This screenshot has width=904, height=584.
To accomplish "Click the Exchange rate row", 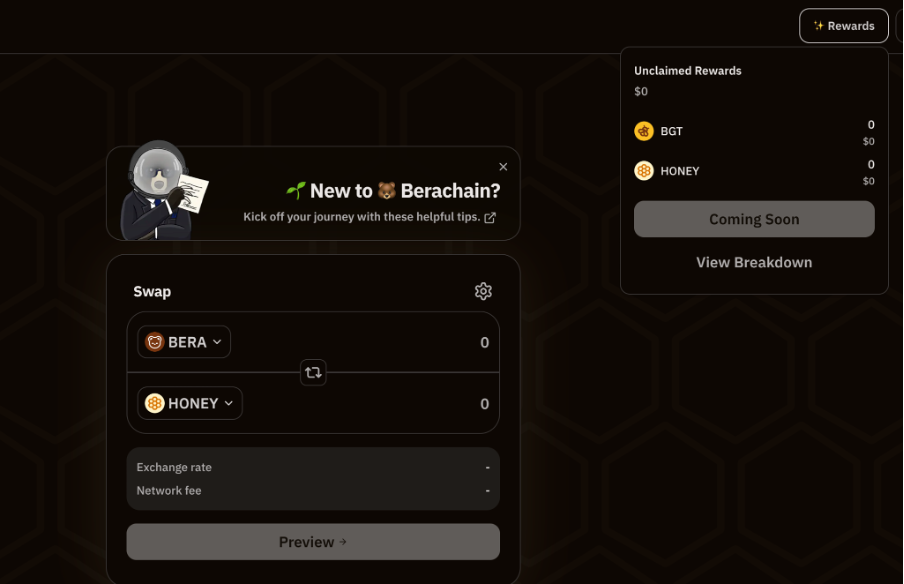I will coord(313,467).
